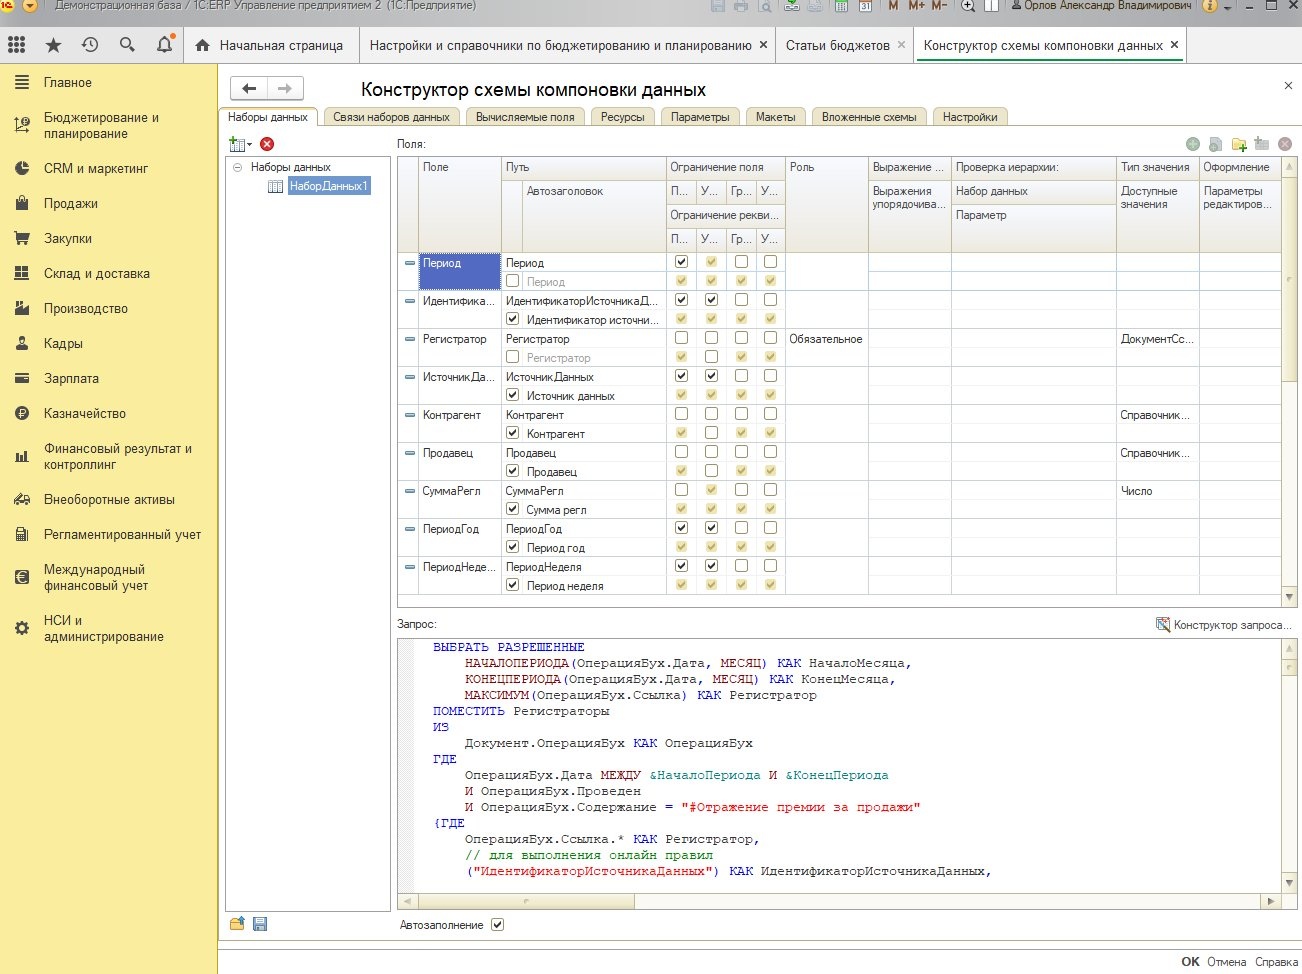Click the zoom magnifier icon in title bar

(x=968, y=6)
